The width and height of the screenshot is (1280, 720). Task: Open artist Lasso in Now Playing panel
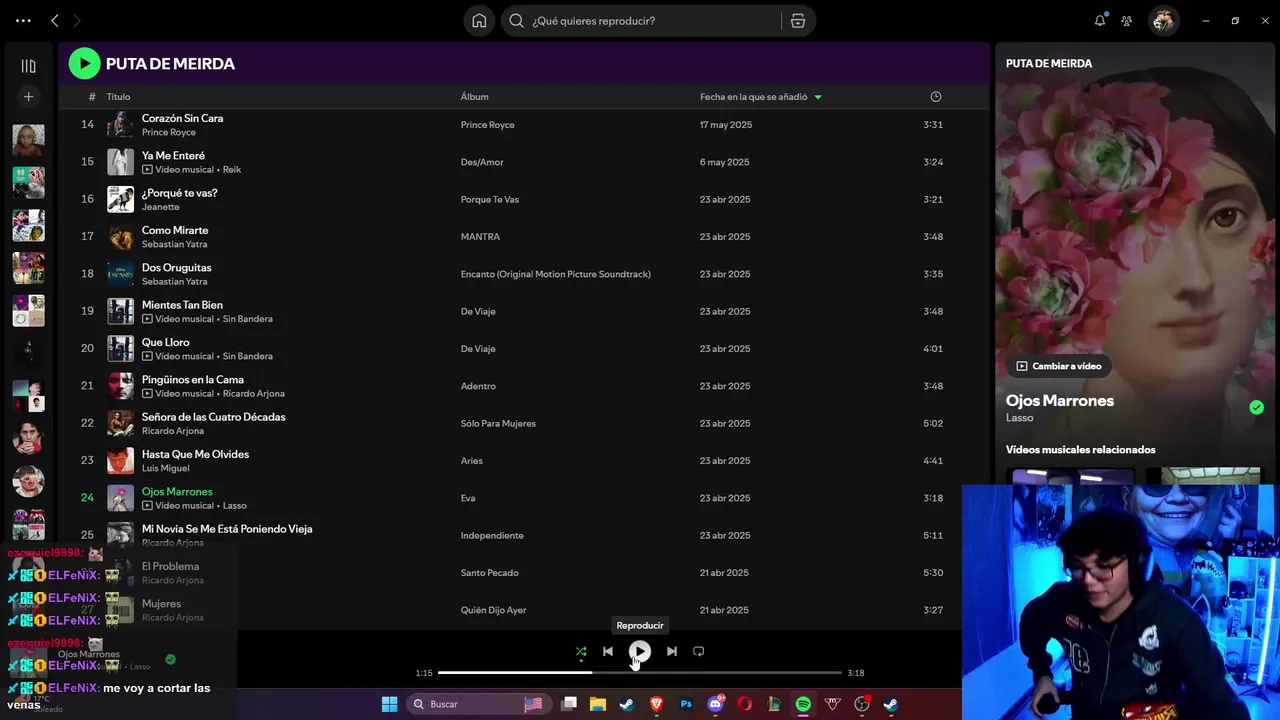[x=1019, y=418]
